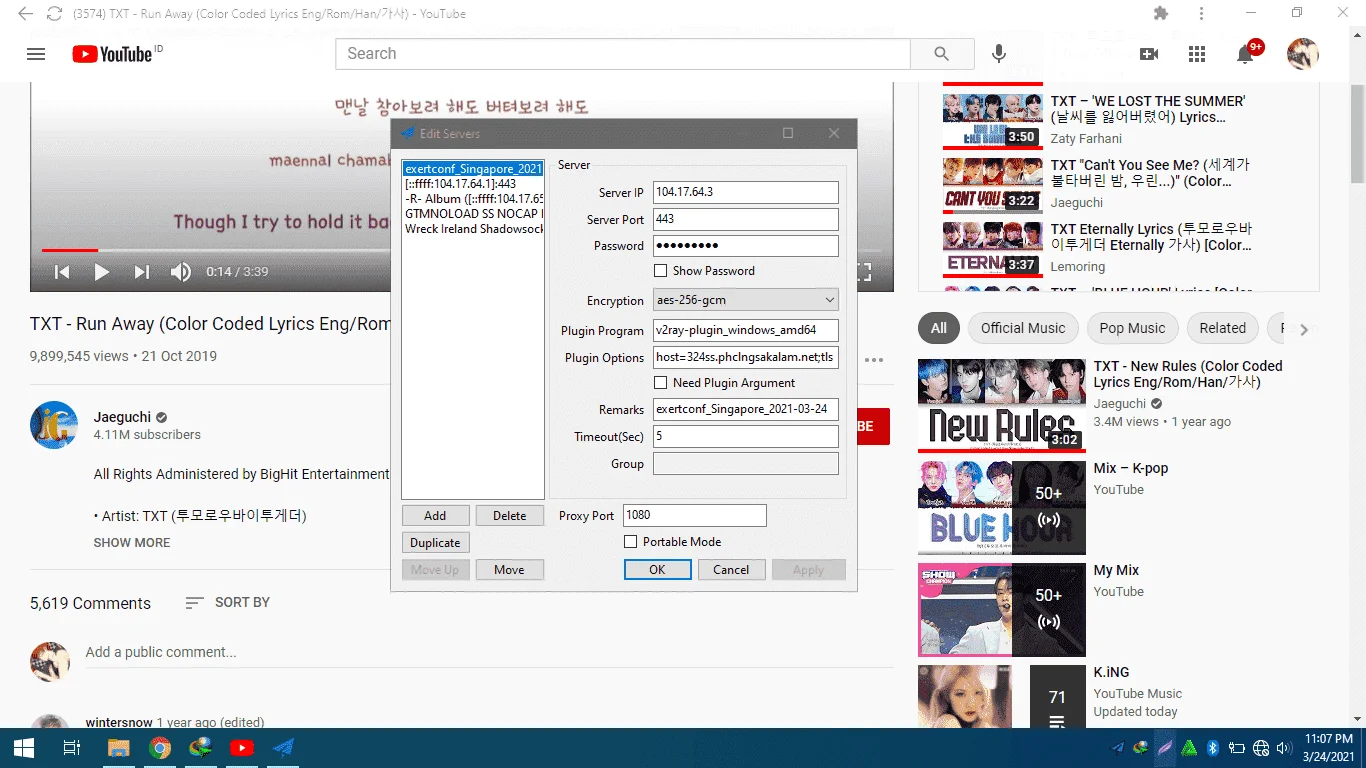Seek using the video progress bar
The height and width of the screenshot is (768, 1366).
pos(461,250)
